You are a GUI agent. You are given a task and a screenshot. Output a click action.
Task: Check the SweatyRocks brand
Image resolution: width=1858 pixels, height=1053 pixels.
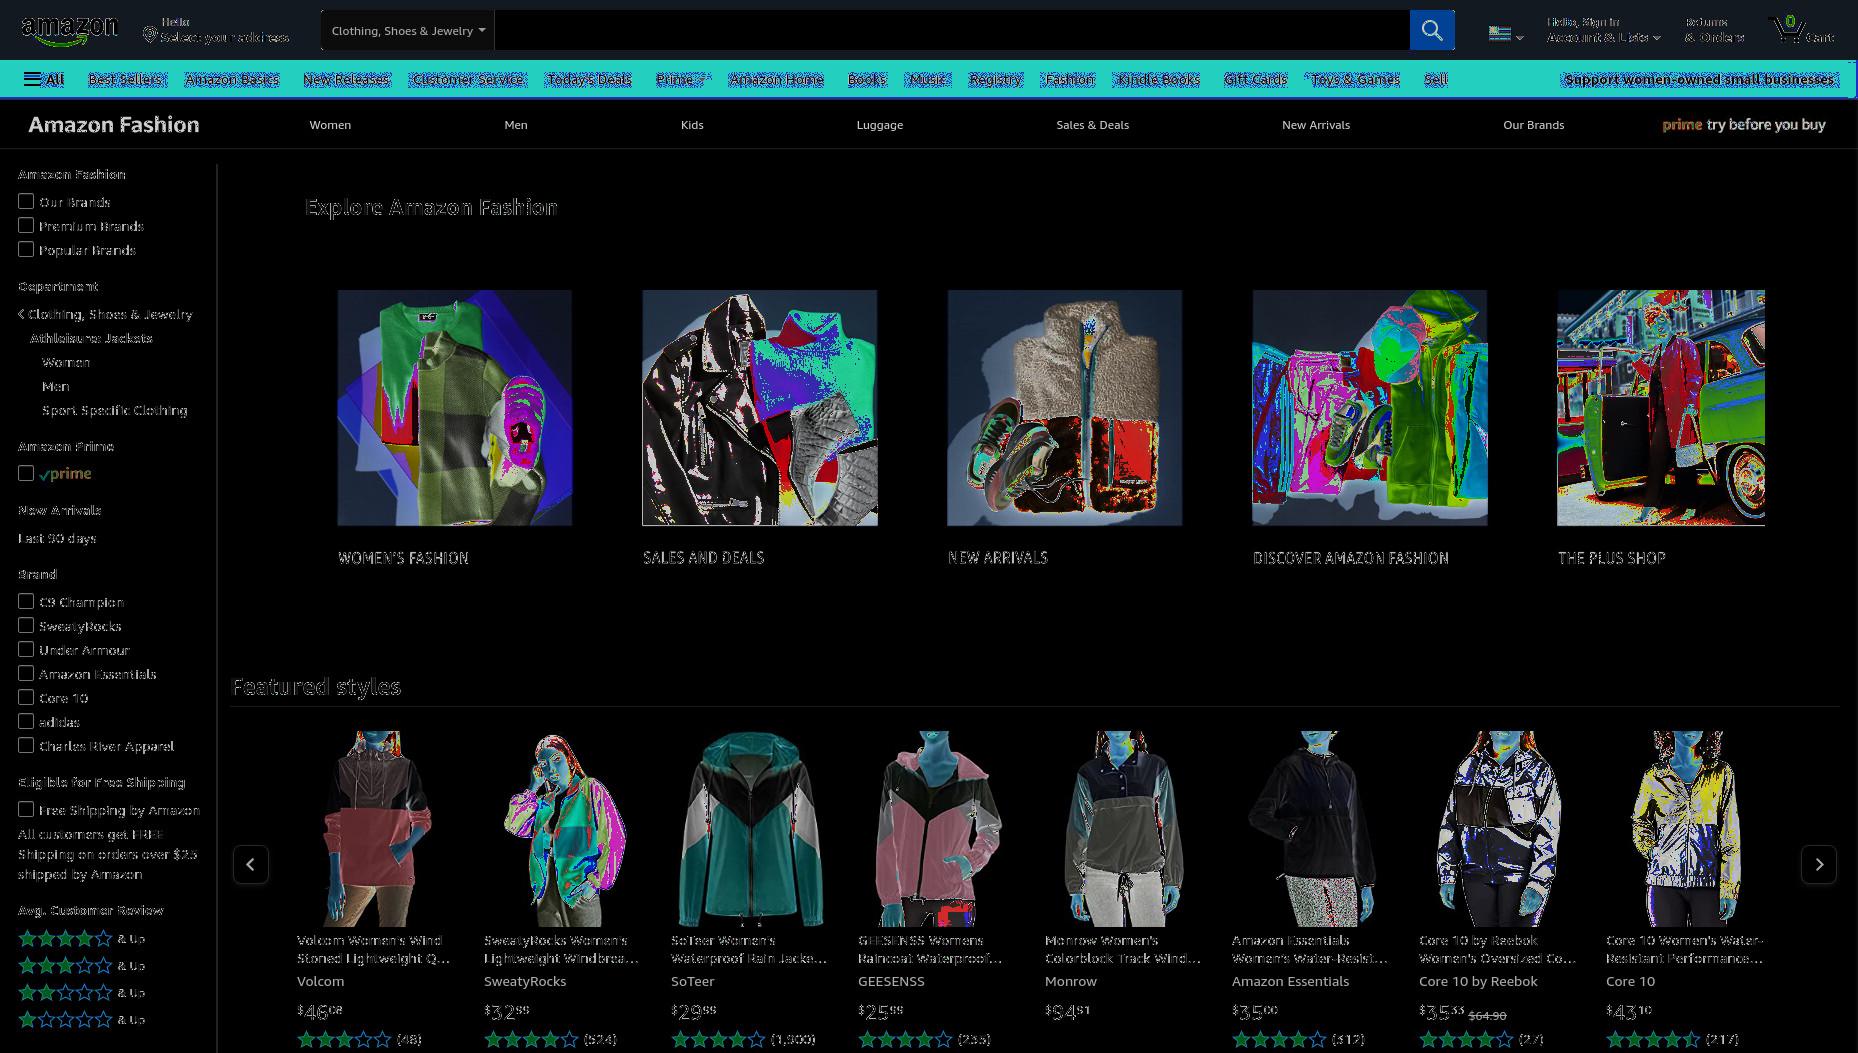click(x=26, y=625)
